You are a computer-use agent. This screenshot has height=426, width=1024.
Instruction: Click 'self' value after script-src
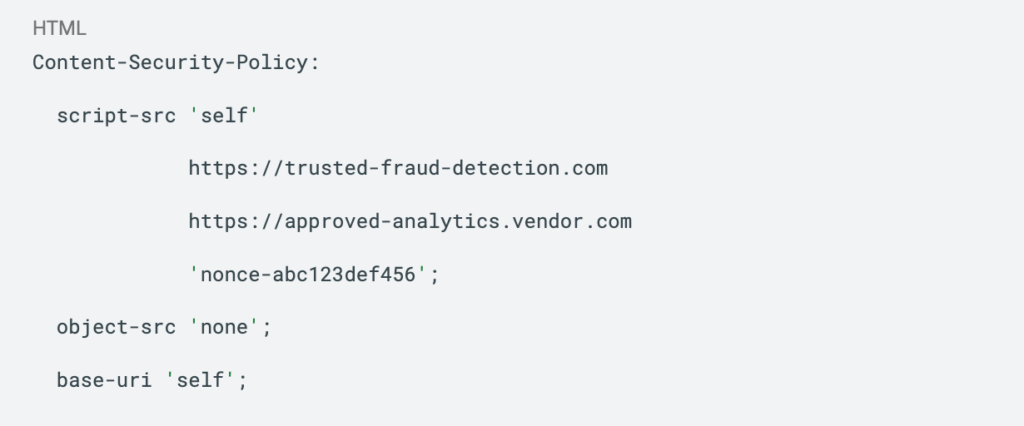pos(223,115)
